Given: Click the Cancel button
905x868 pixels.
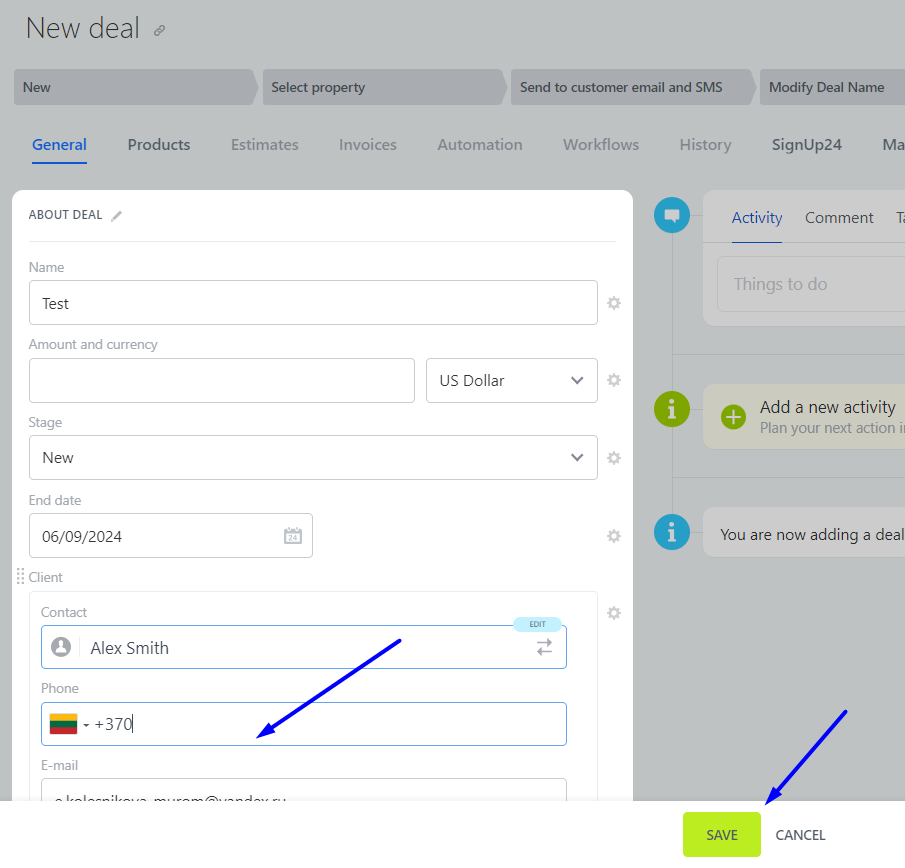Looking at the screenshot, I should coord(800,835).
